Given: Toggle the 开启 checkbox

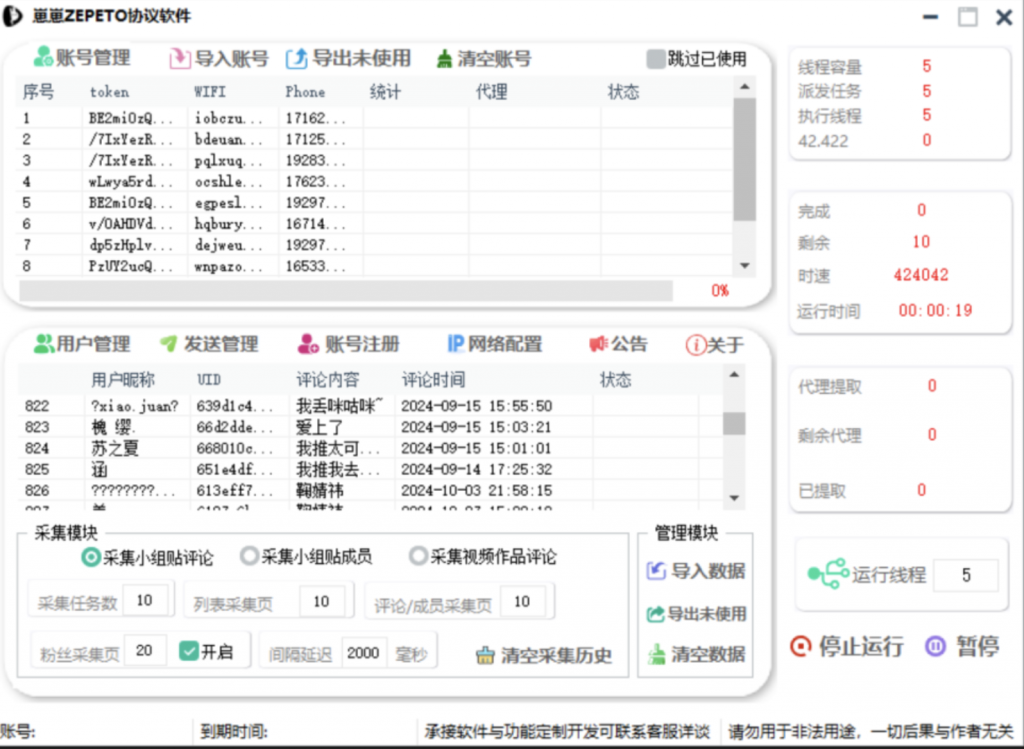Looking at the screenshot, I should point(188,651).
